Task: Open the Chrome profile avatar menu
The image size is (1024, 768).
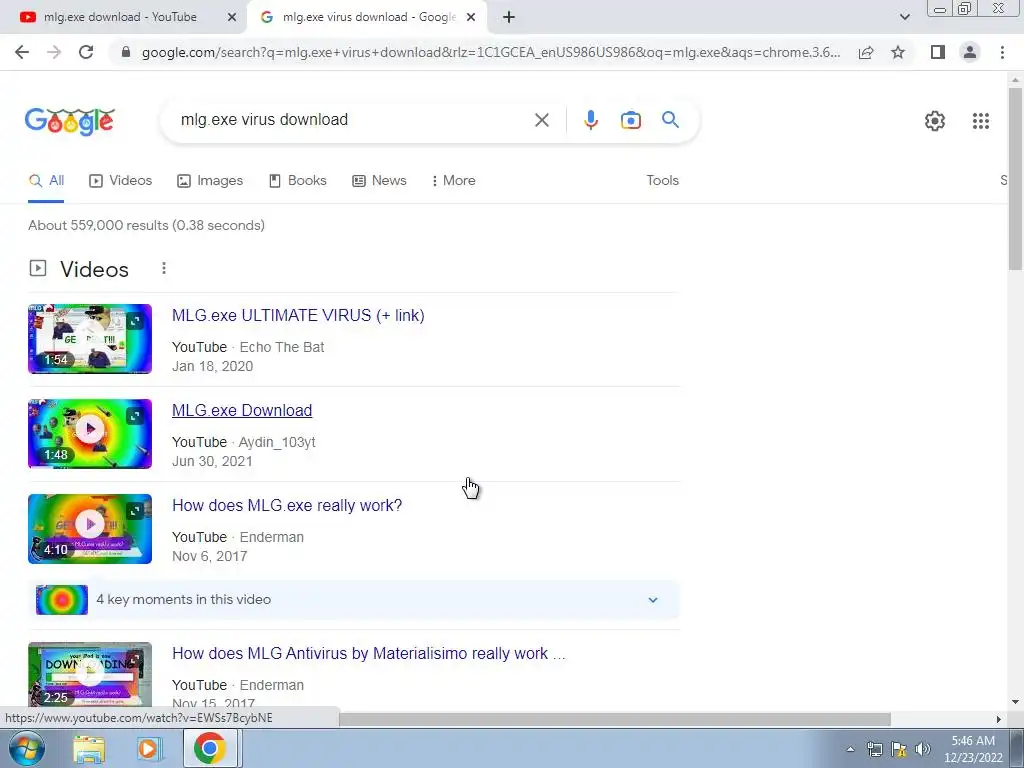Action: (970, 52)
